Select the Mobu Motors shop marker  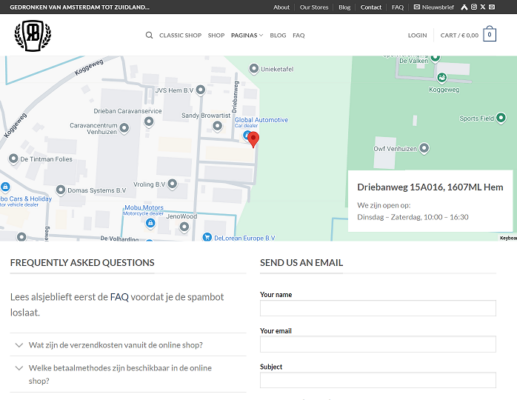pos(150,223)
